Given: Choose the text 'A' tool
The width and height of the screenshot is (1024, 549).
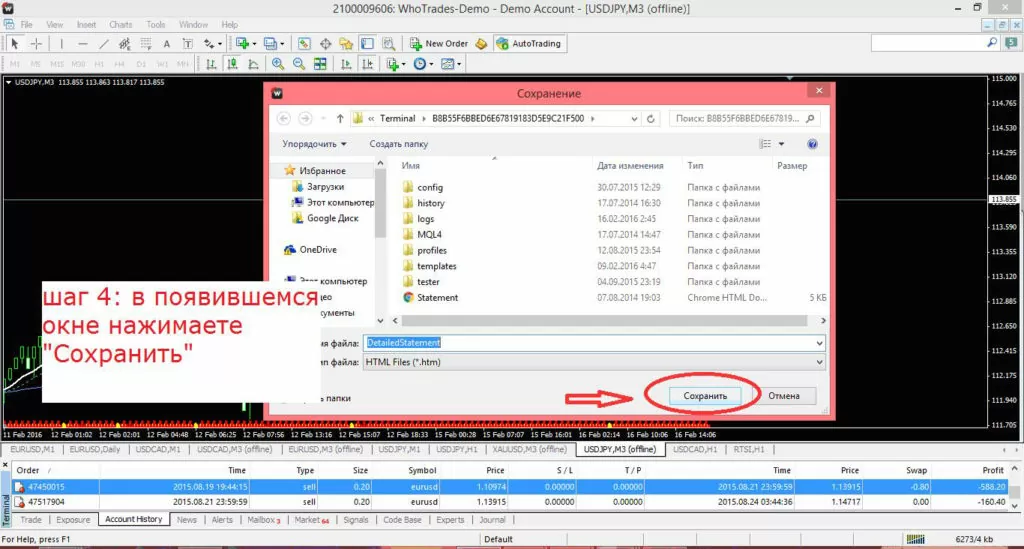Looking at the screenshot, I should coord(167,44).
